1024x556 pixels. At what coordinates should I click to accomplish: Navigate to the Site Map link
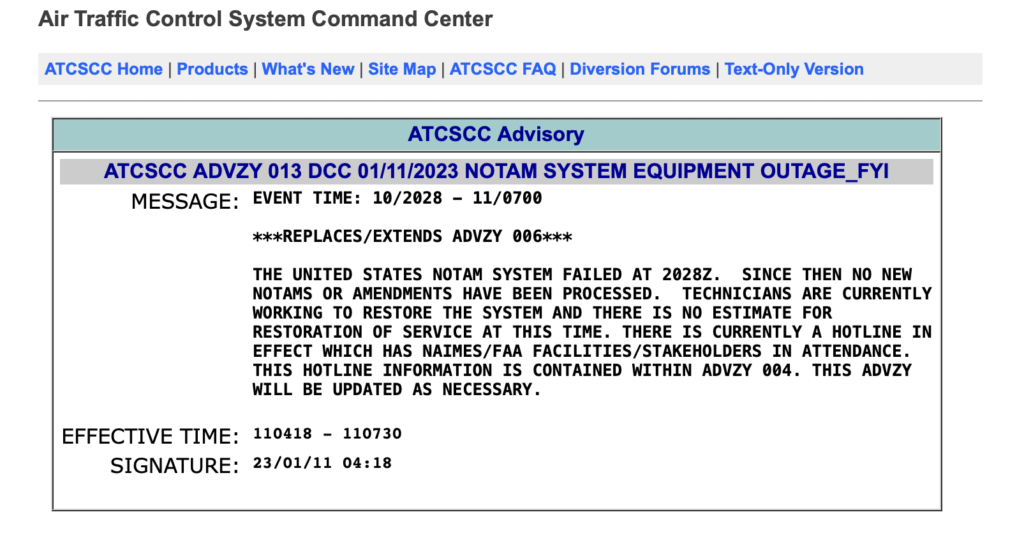coord(402,69)
